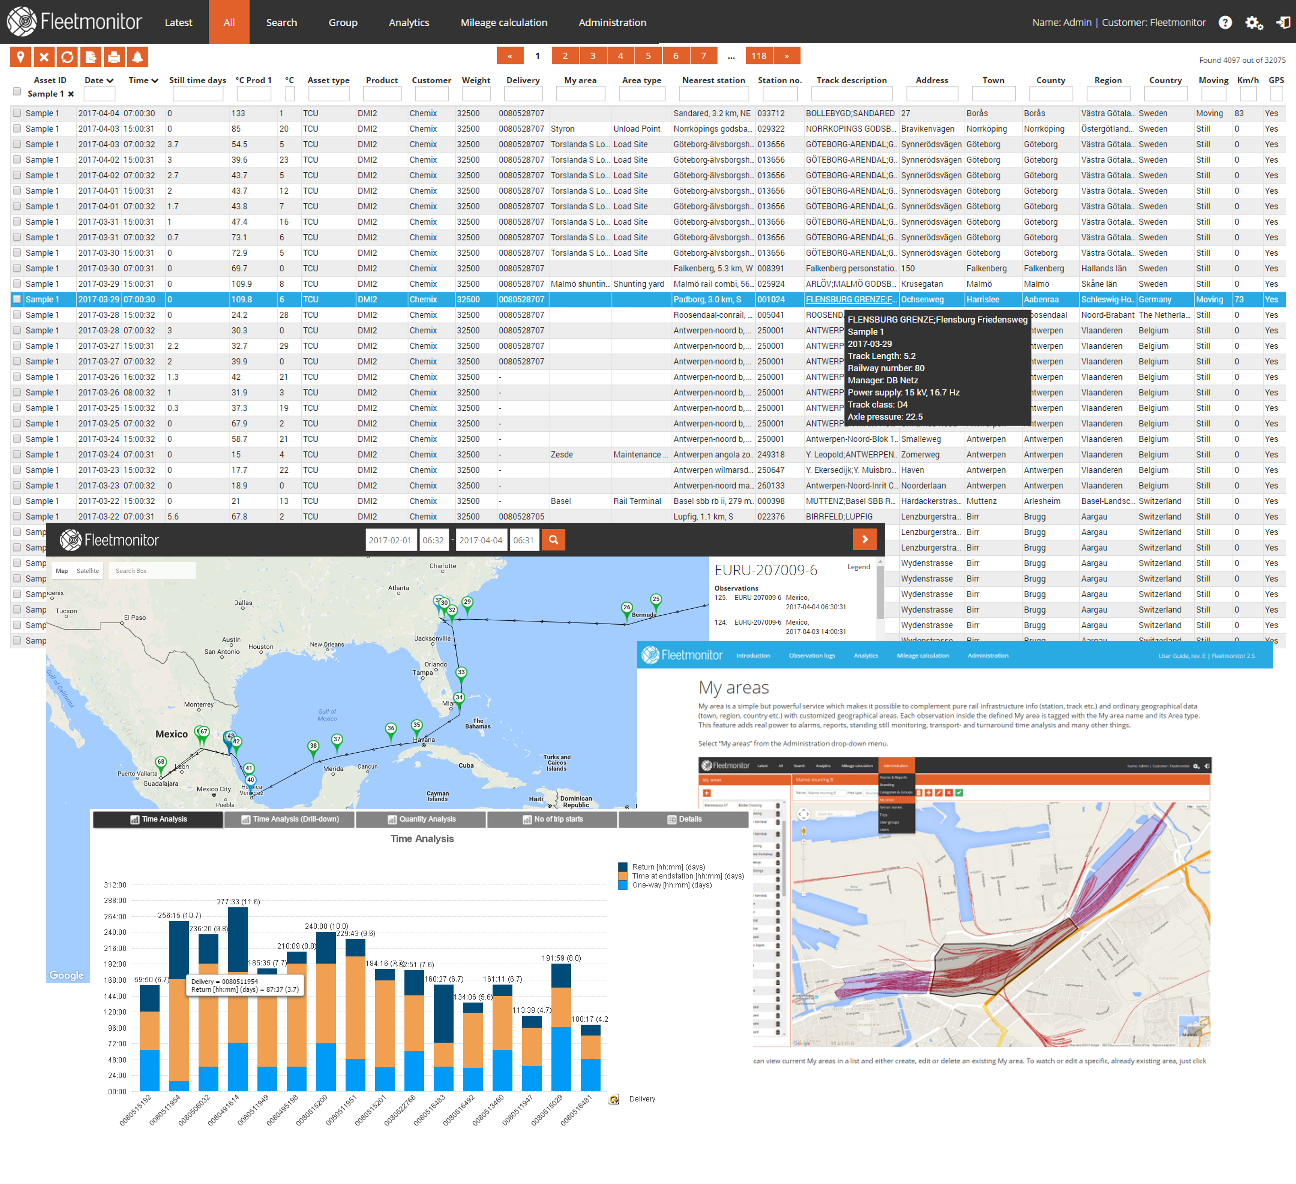
Task: Select the All tab
Action: (x=229, y=22)
